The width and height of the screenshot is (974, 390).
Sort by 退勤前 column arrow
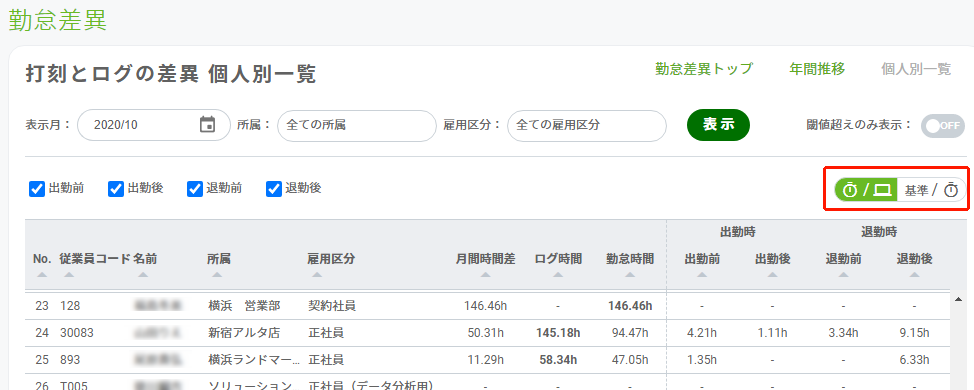pos(843,274)
